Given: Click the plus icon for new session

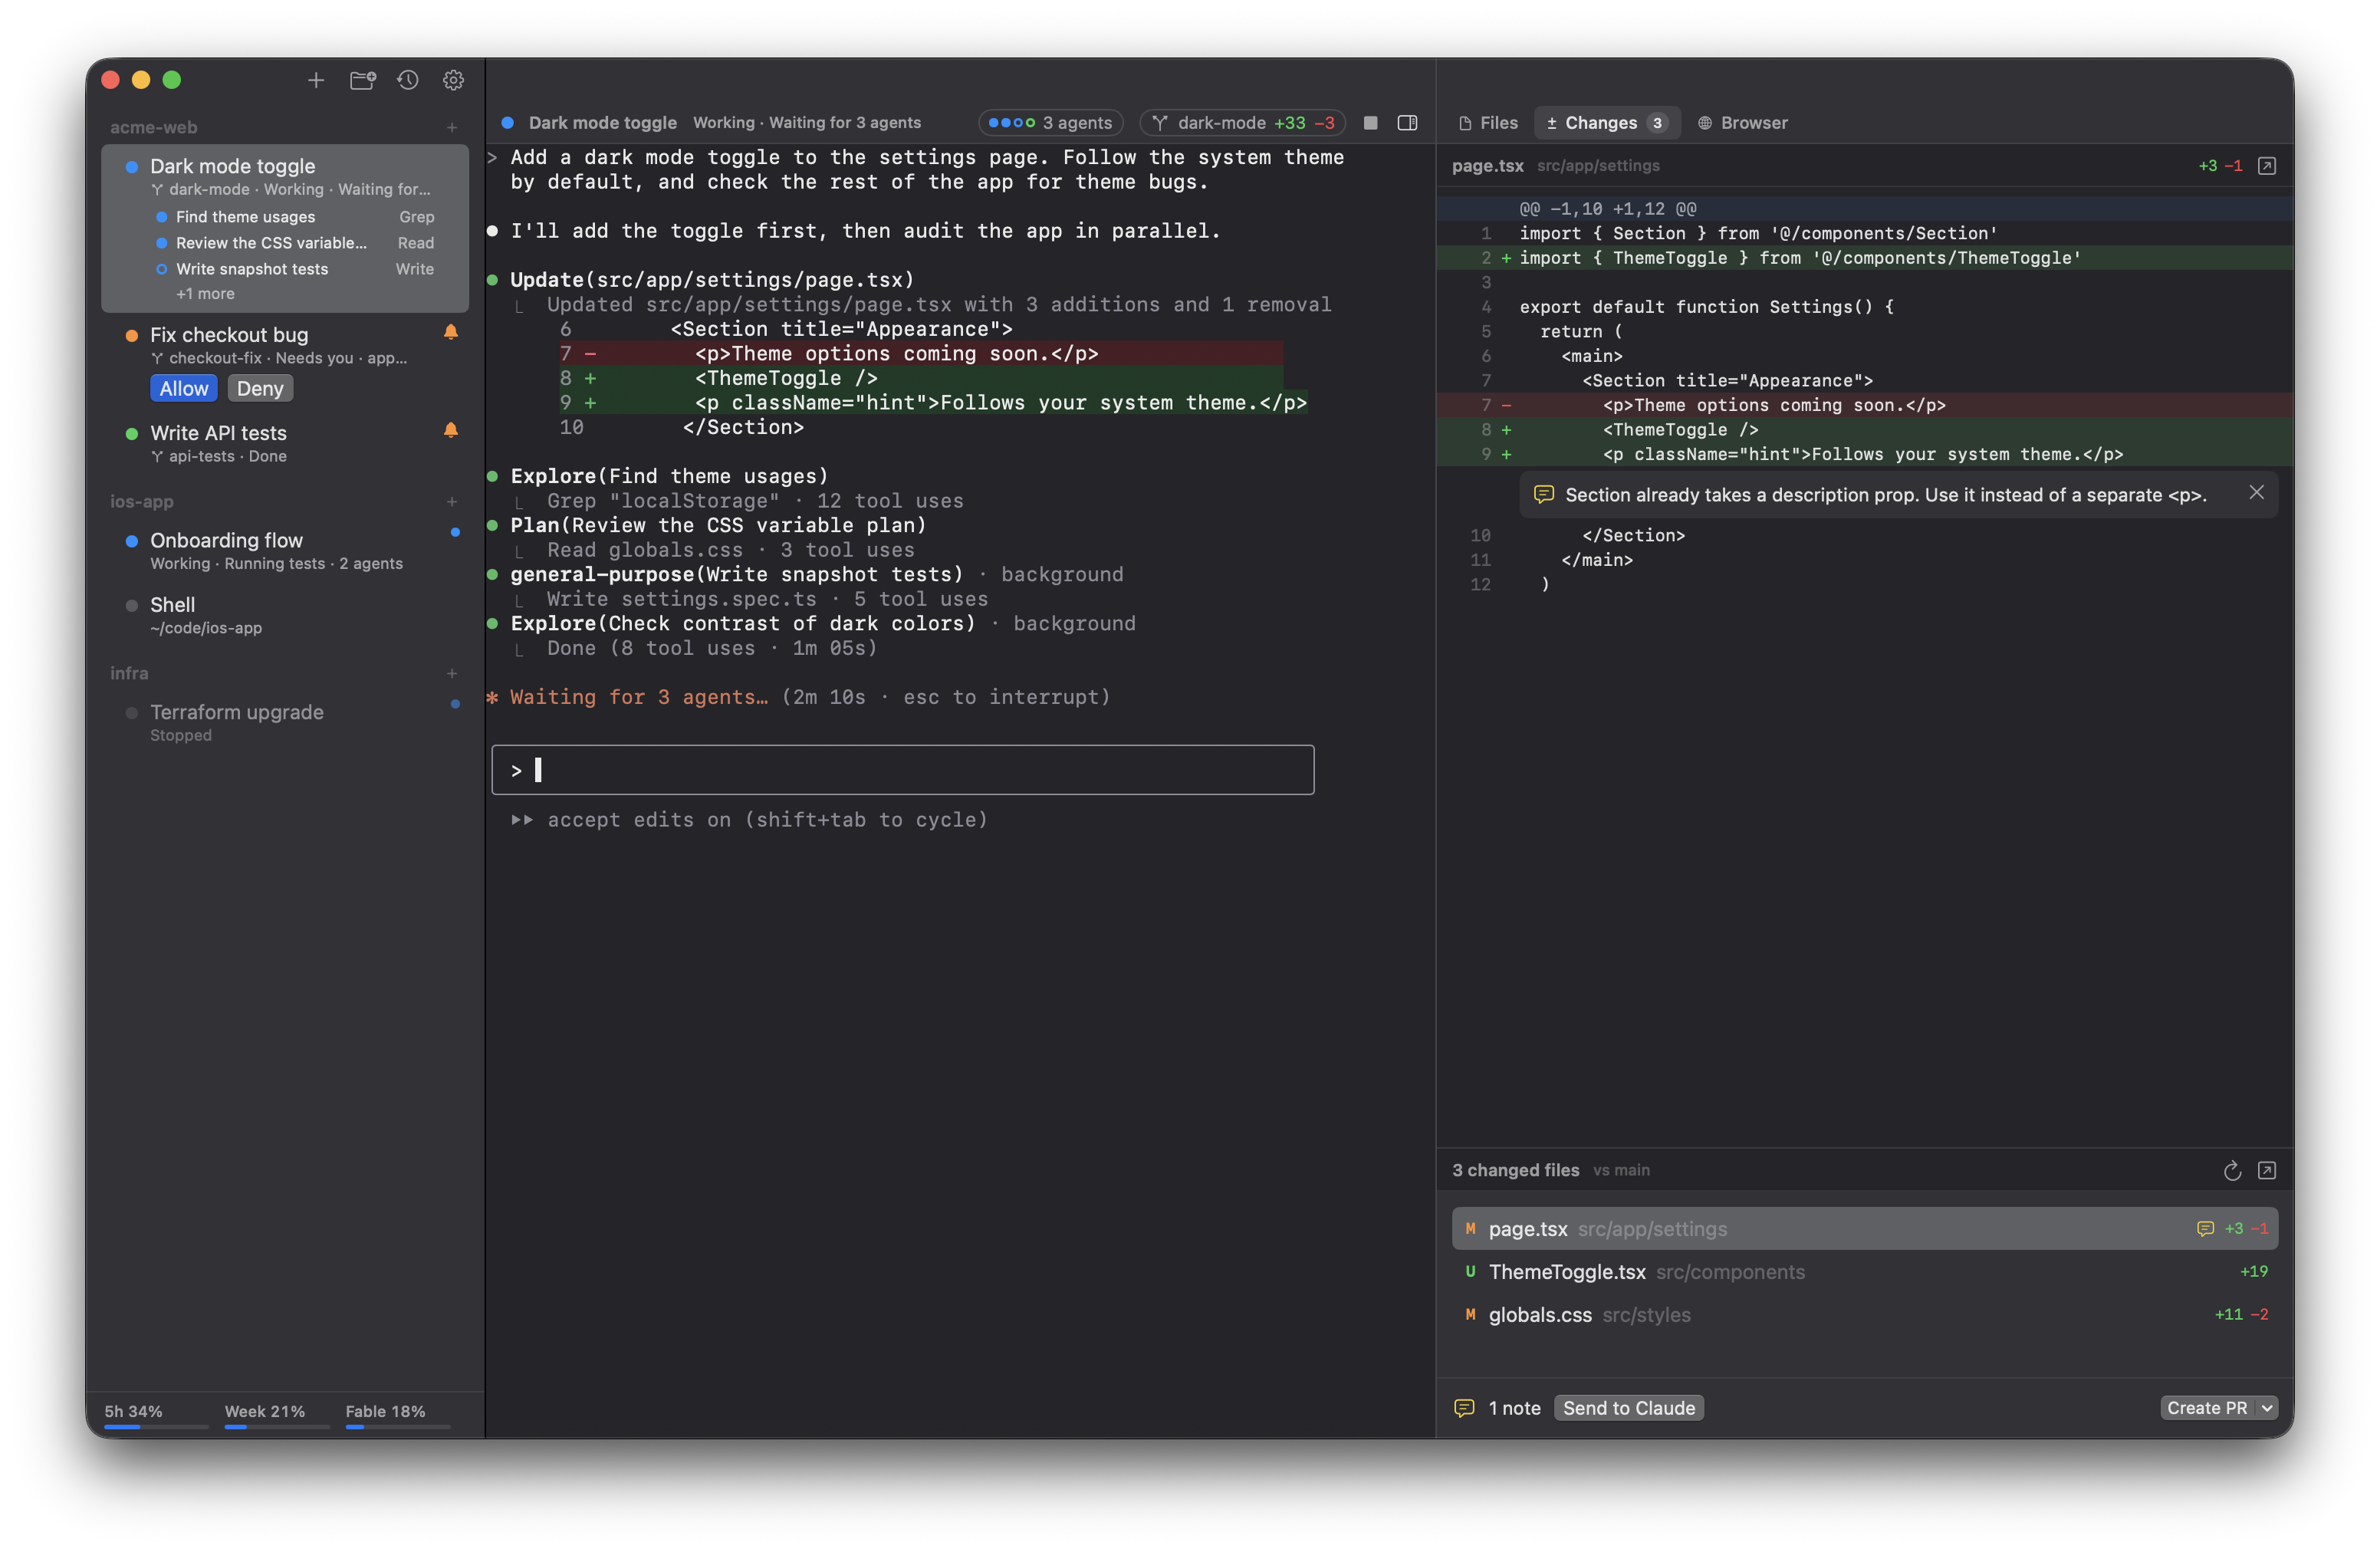Looking at the screenshot, I should (315, 80).
